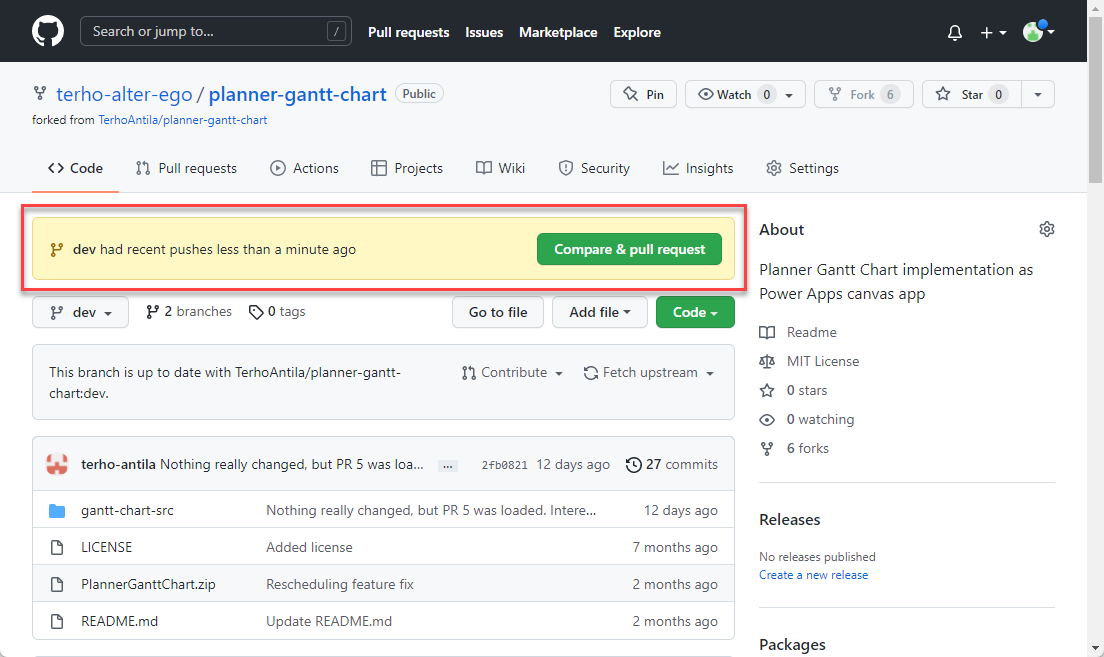The image size is (1104, 657).
Task: Toggle Watch on this repository
Action: pyautogui.click(x=735, y=94)
